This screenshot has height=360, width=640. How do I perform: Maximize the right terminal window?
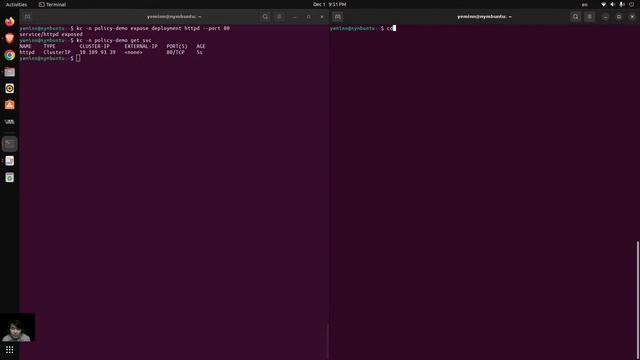click(x=619, y=17)
